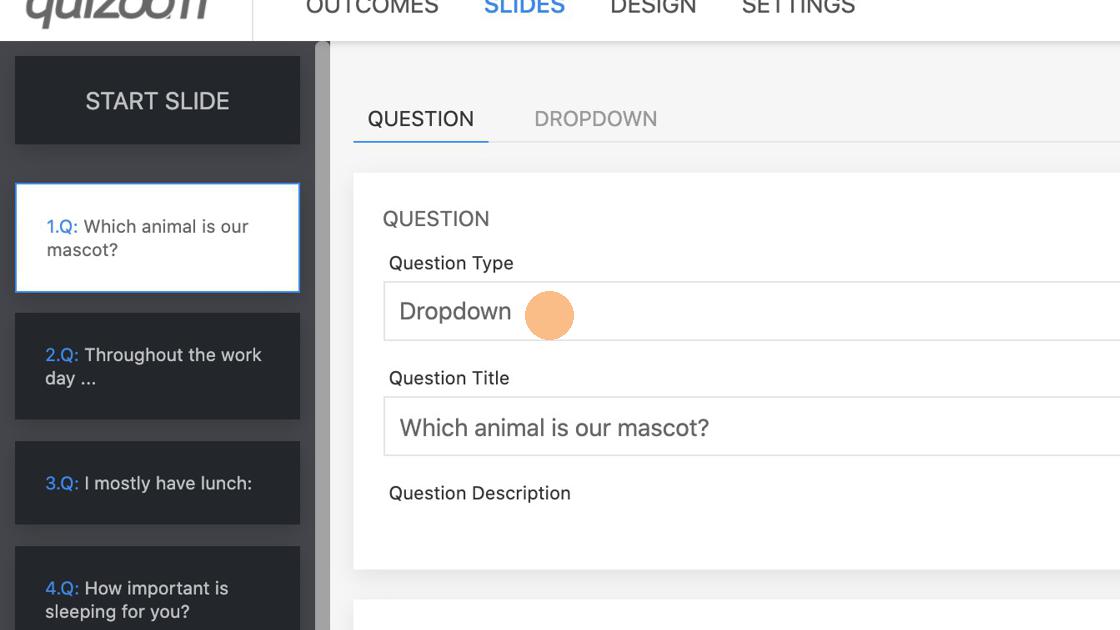Go to the Settings tab
Image resolution: width=1120 pixels, height=630 pixels.
point(798,7)
